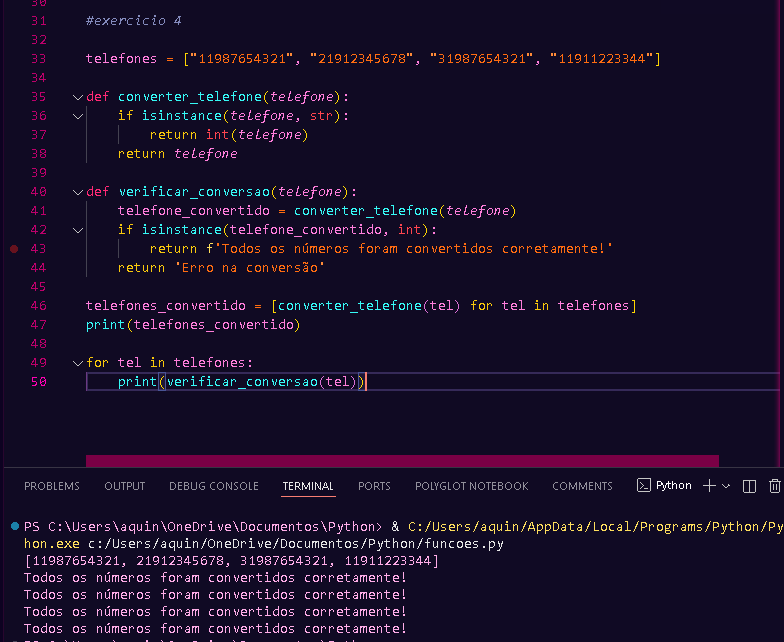Image resolution: width=784 pixels, height=642 pixels.
Task: Open the COMMENTS panel tab
Action: click(x=582, y=486)
